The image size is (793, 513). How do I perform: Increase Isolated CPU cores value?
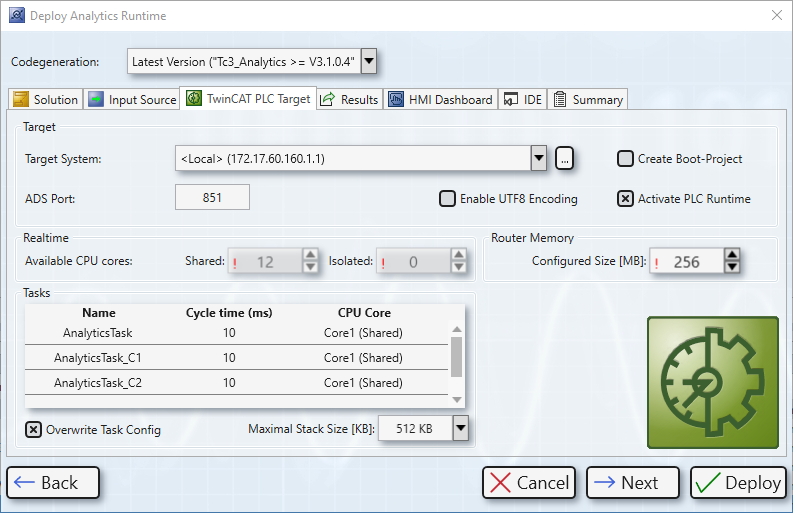pos(458,254)
